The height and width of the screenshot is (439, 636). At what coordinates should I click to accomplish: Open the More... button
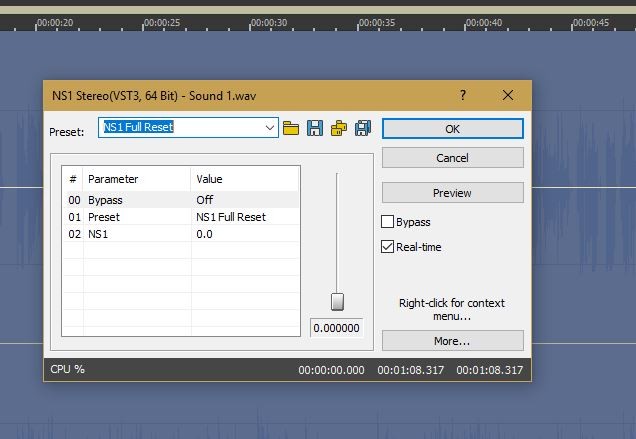pyautogui.click(x=453, y=341)
